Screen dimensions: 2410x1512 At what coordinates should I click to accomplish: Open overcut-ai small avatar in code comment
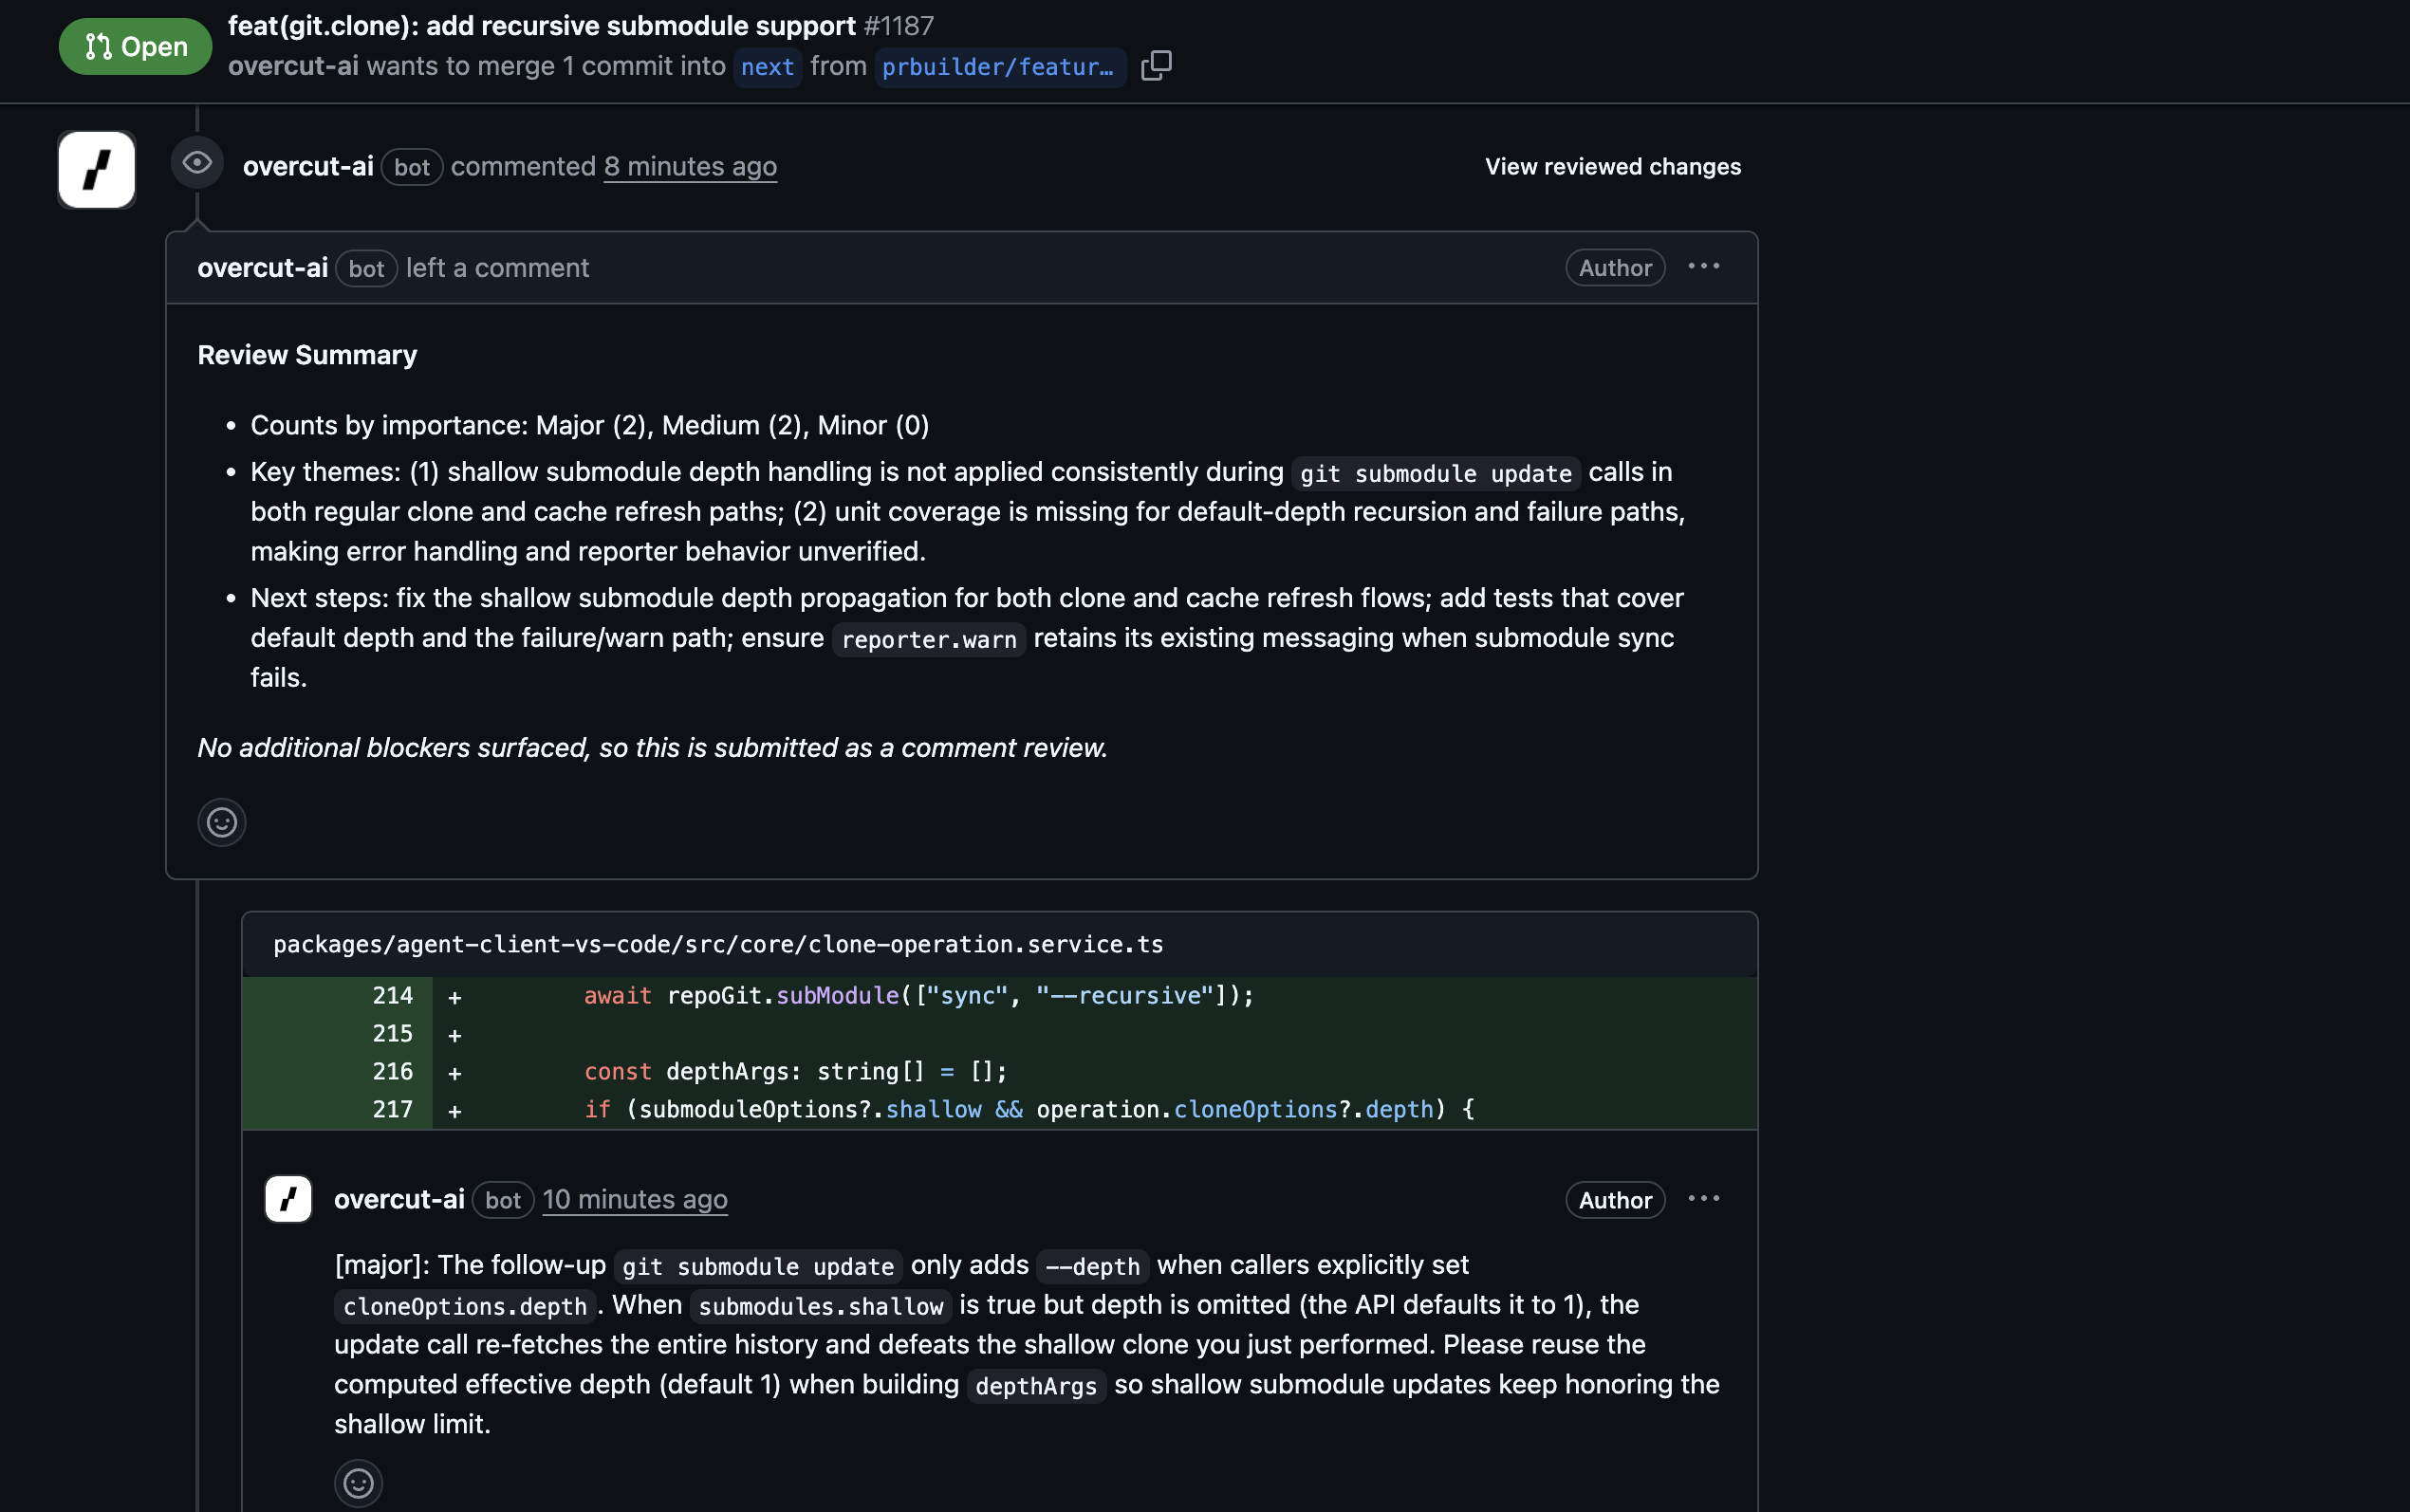289,1199
